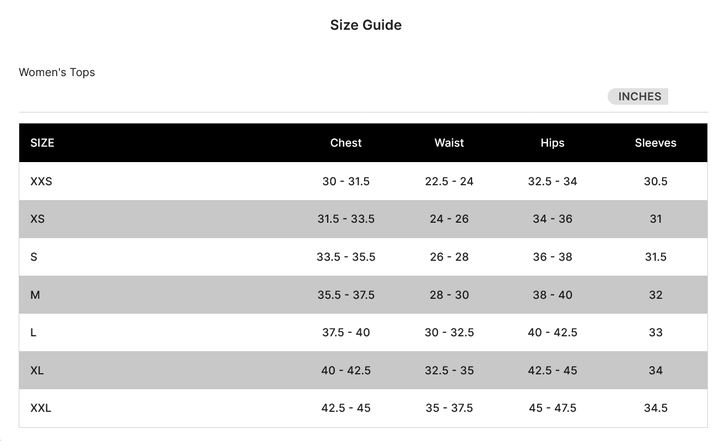Select the Women's Tops label
The height and width of the screenshot is (446, 720).
[x=57, y=72]
